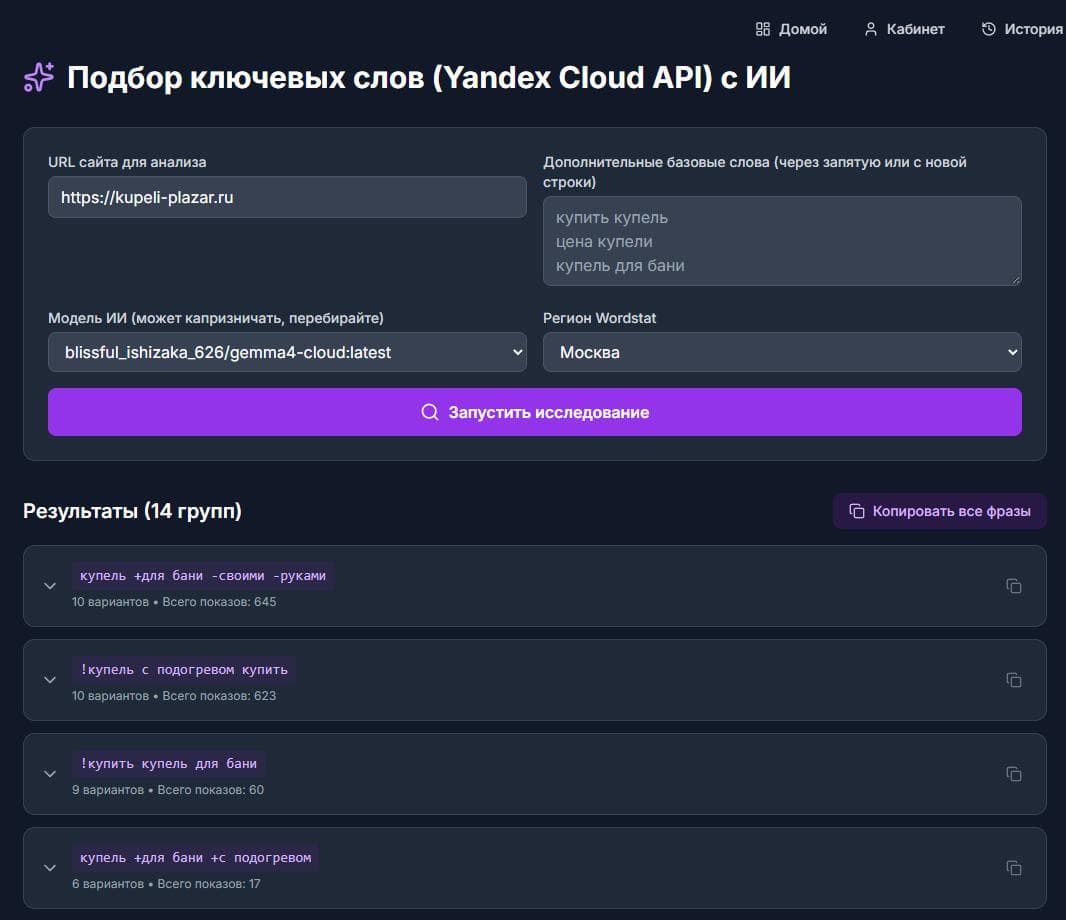Click the page title Подбор ключевых слов
Image resolution: width=1066 pixels, height=920 pixels.
(429, 78)
